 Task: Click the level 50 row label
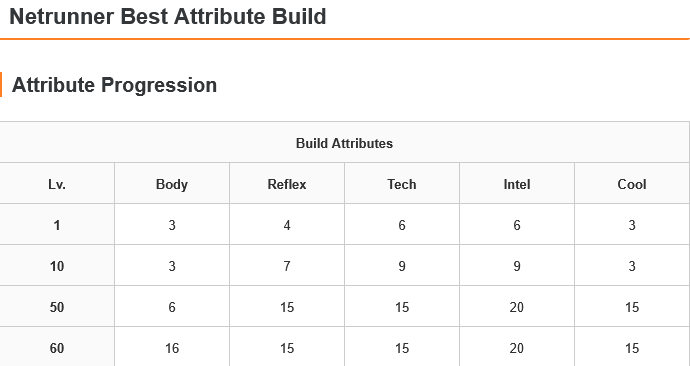point(57,307)
